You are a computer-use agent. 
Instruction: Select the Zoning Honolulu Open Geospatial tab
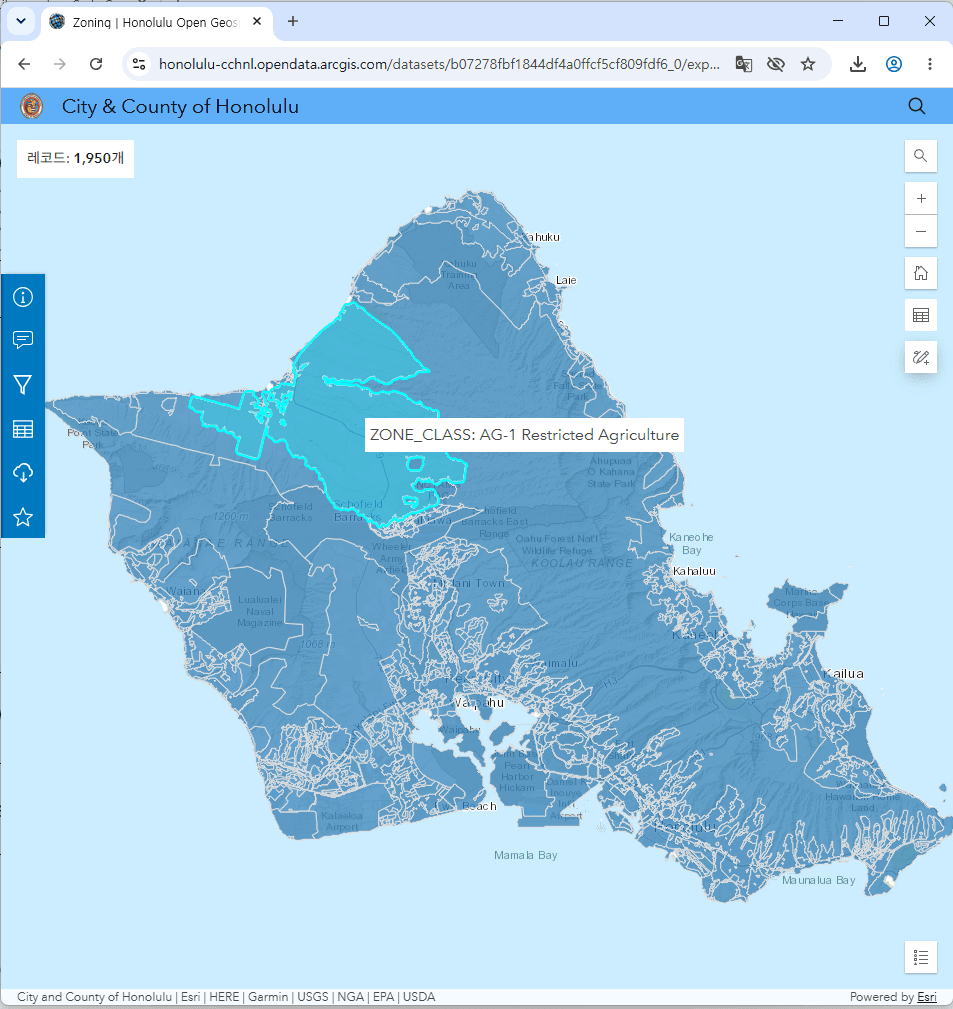pos(155,23)
